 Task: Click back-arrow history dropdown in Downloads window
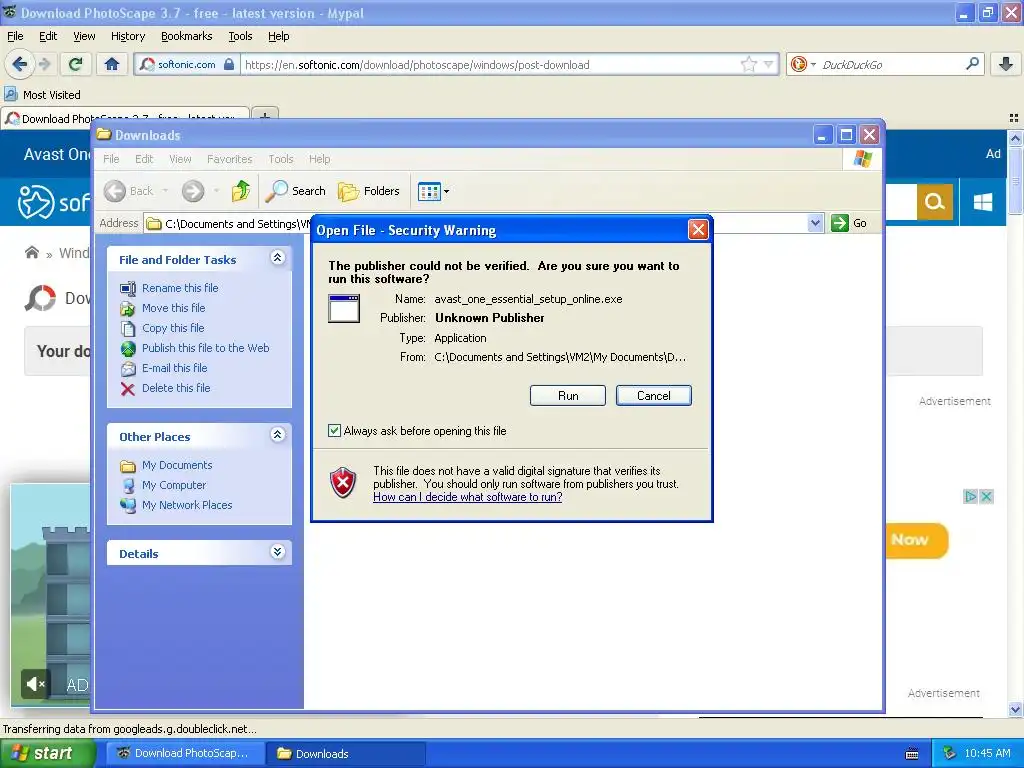coord(165,191)
